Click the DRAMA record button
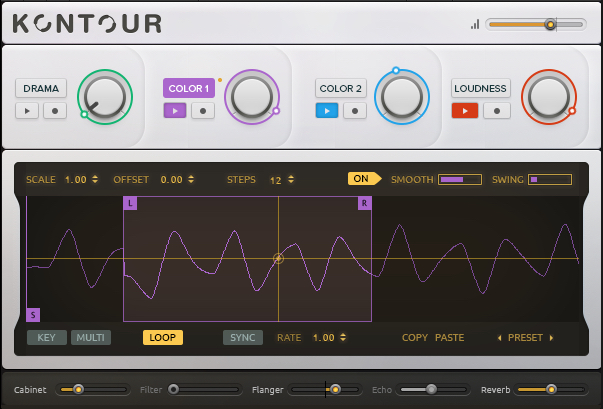Screen dimensions: 603x409 (x=55, y=111)
